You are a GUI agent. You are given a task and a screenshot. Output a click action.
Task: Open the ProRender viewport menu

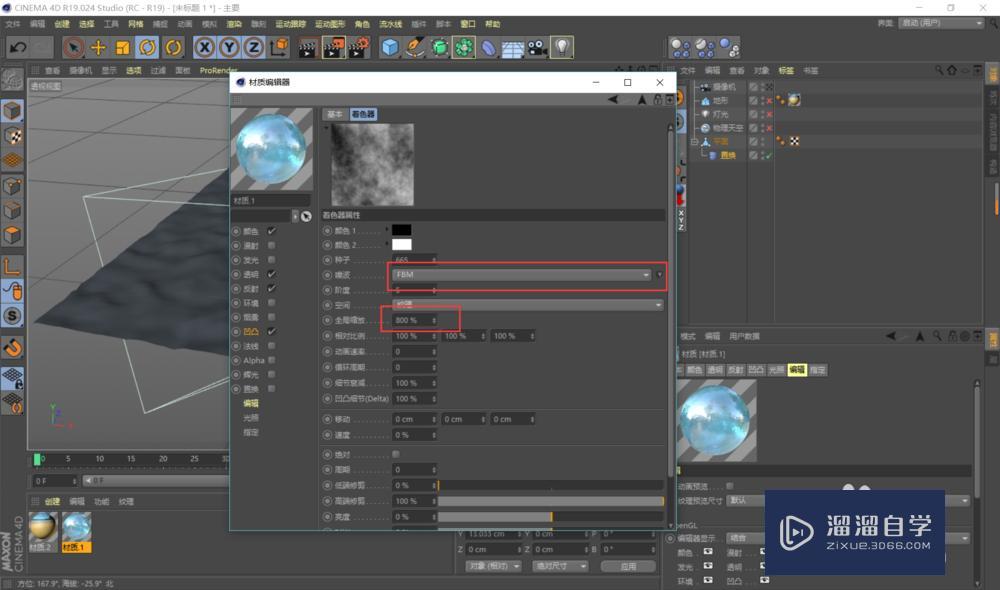[218, 71]
